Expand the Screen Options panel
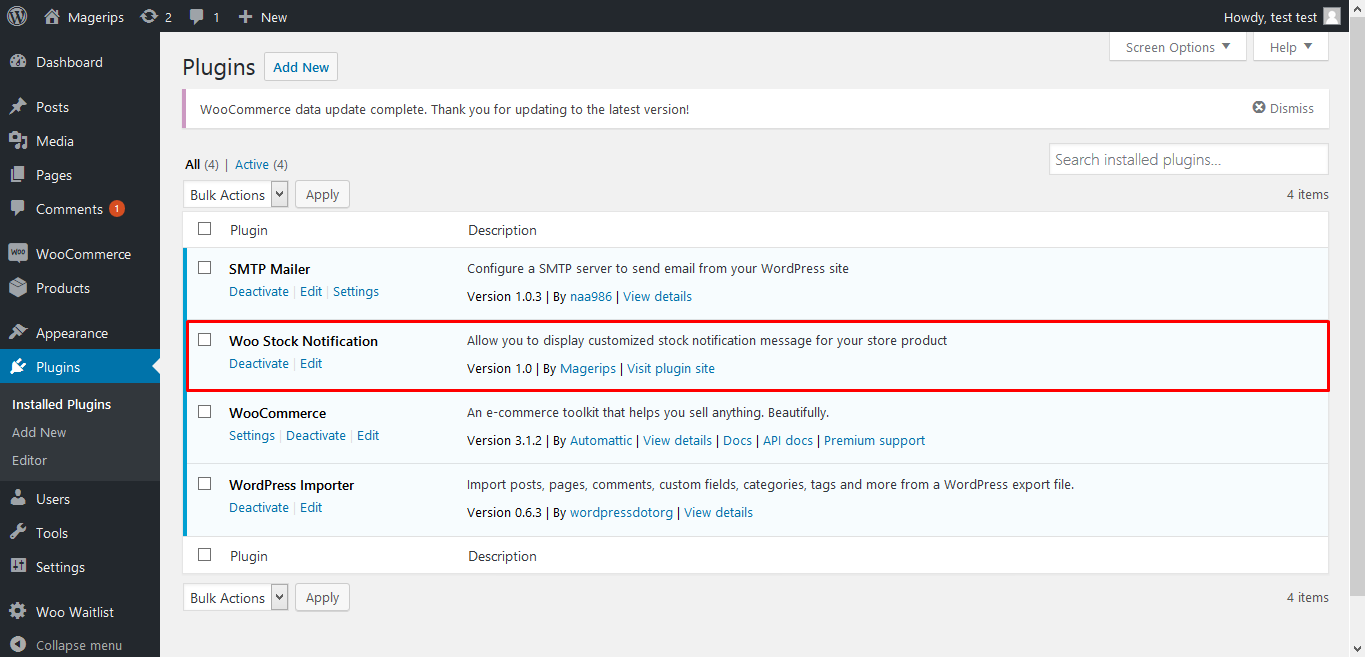Screen dimensions: 1365x657 (x=1177, y=47)
